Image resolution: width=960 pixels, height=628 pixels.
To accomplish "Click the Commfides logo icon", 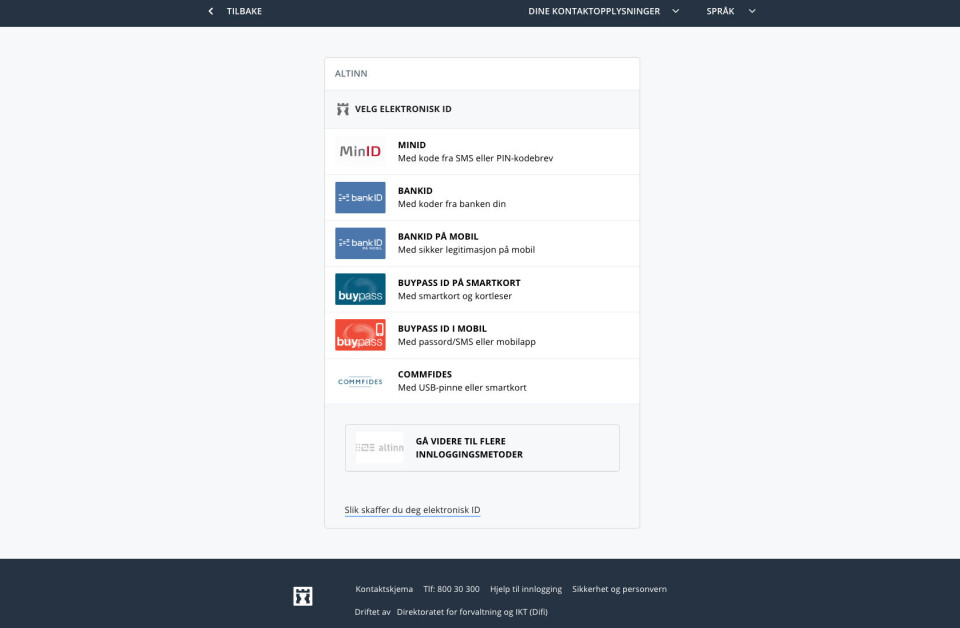I will [360, 381].
